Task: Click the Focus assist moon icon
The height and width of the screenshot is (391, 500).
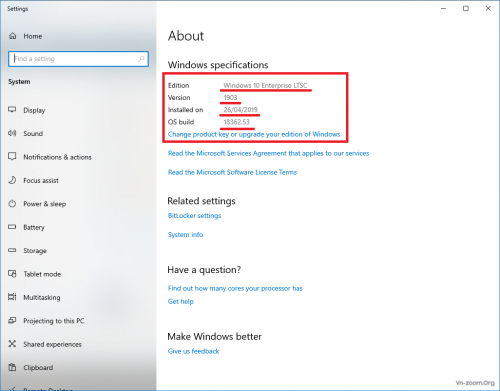Action: click(x=12, y=180)
